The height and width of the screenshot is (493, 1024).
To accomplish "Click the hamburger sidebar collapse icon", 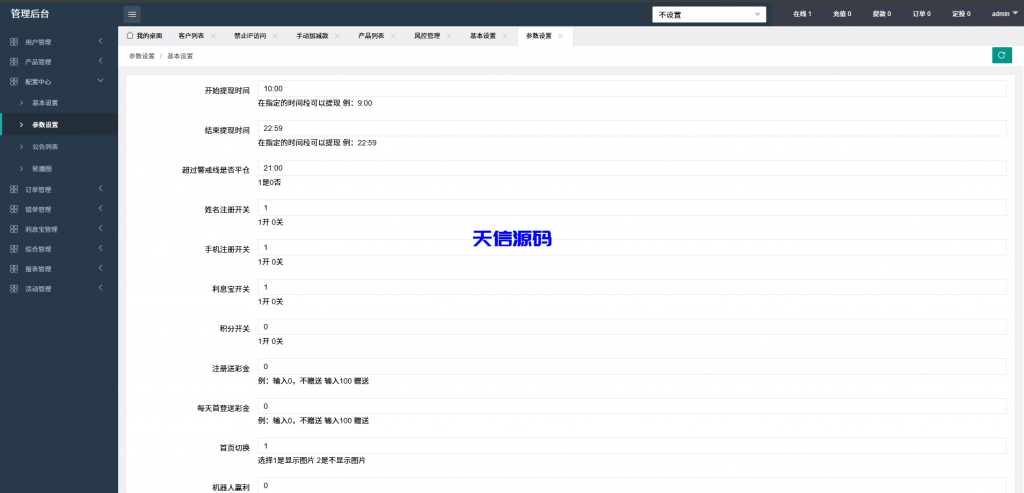I will click(x=132, y=14).
